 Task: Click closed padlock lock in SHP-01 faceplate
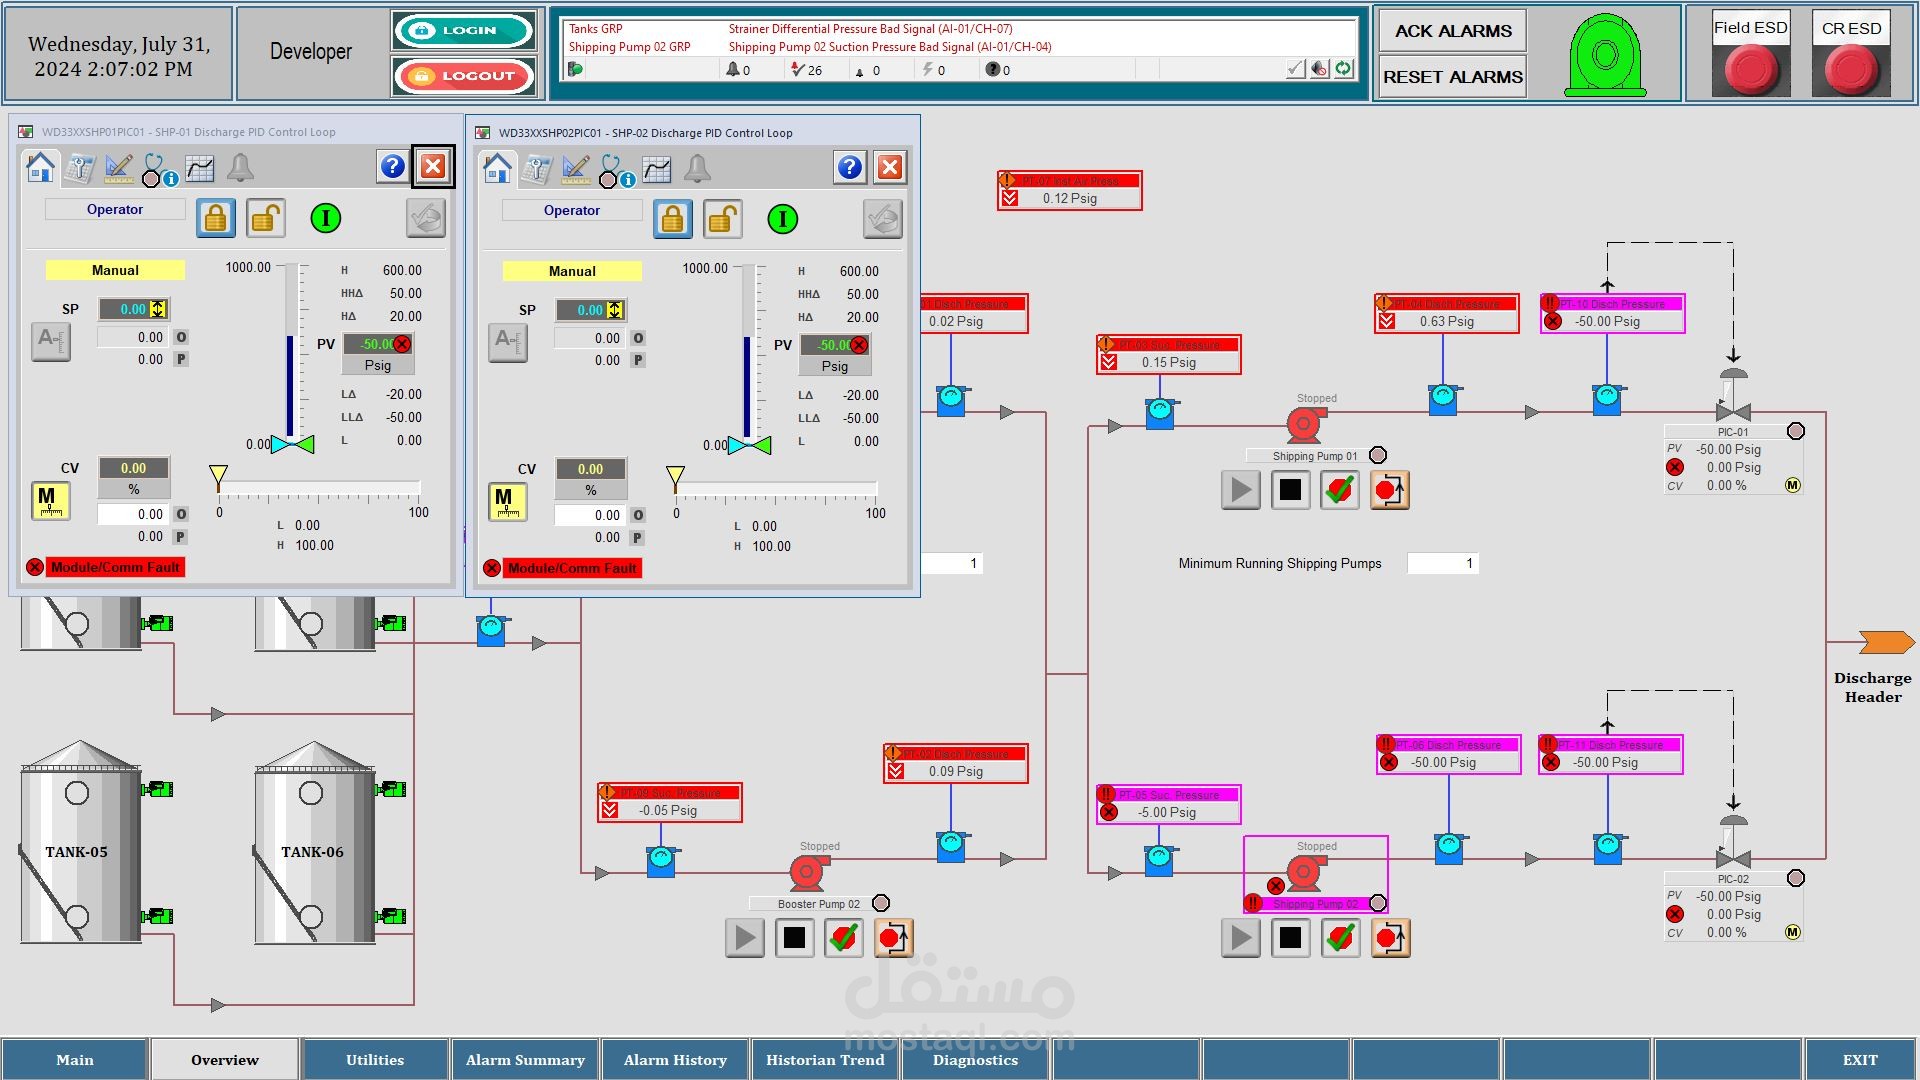click(215, 218)
